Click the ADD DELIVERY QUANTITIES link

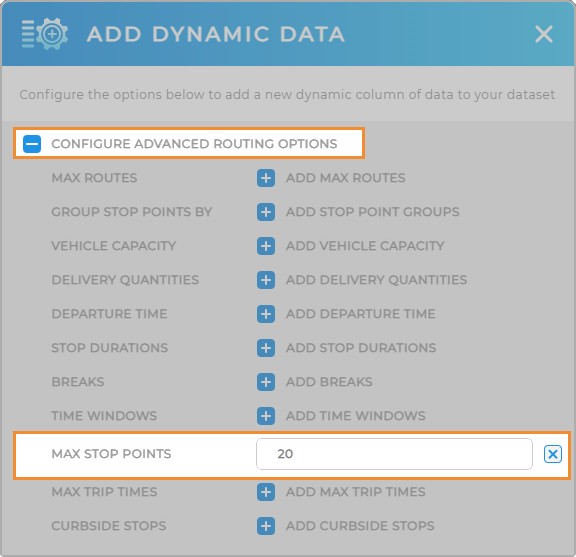pos(377,280)
